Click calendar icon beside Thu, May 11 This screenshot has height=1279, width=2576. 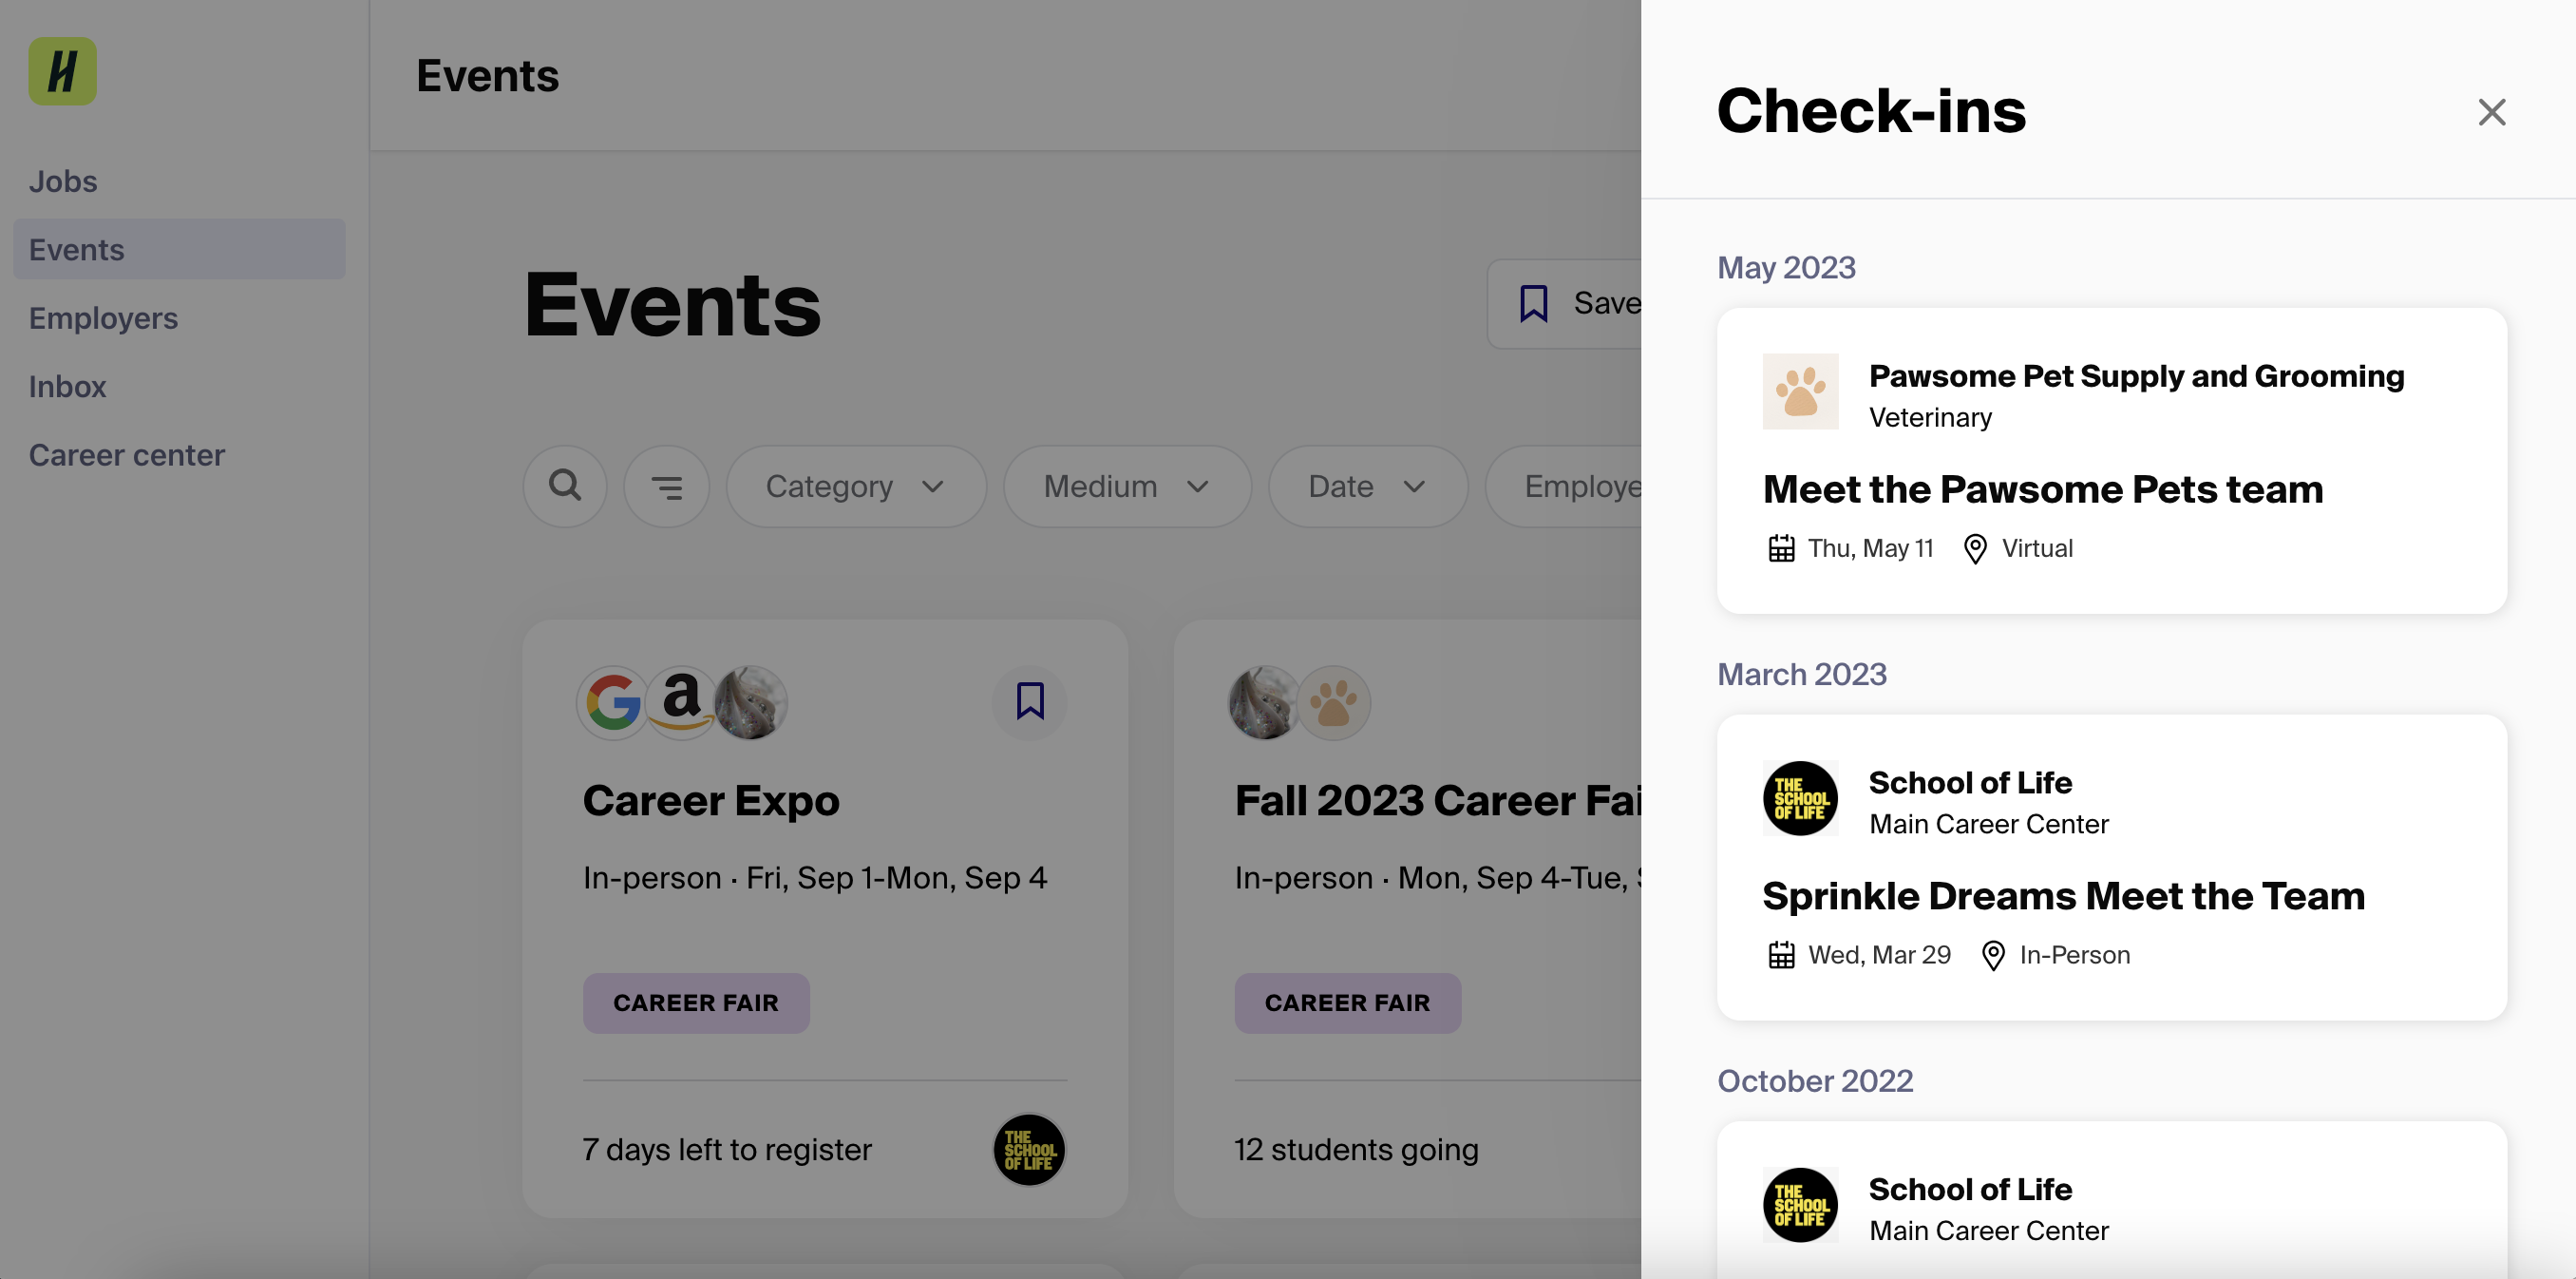coord(1781,548)
